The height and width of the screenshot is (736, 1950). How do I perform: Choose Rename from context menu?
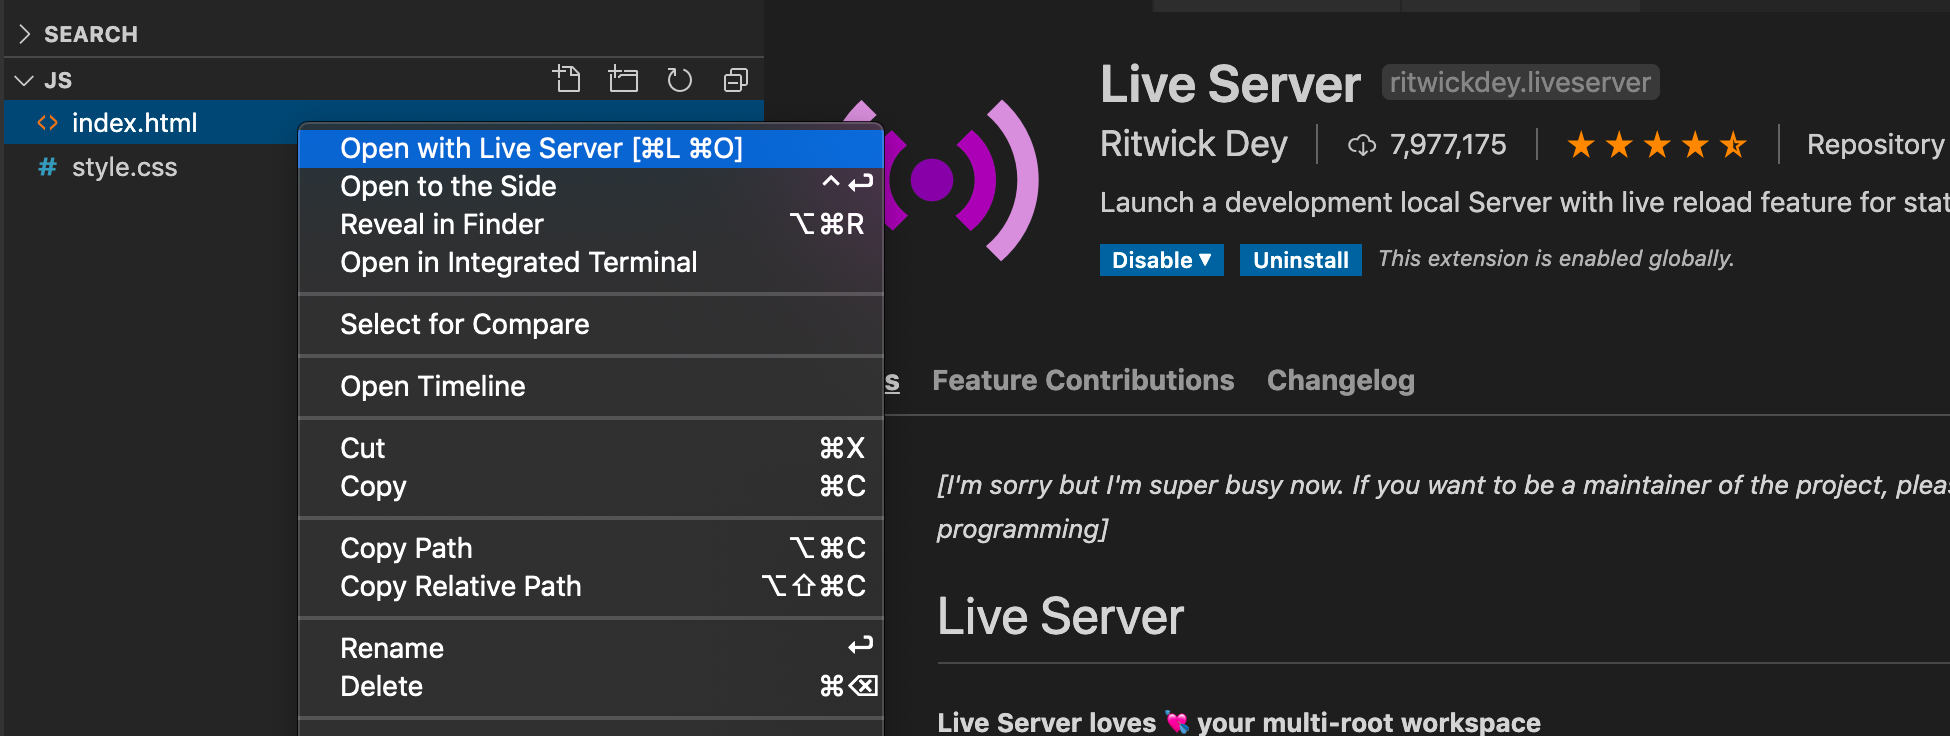[x=591, y=648]
